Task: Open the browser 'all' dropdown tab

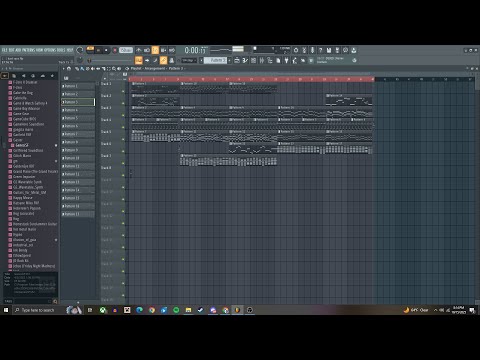Action: click(x=5, y=76)
